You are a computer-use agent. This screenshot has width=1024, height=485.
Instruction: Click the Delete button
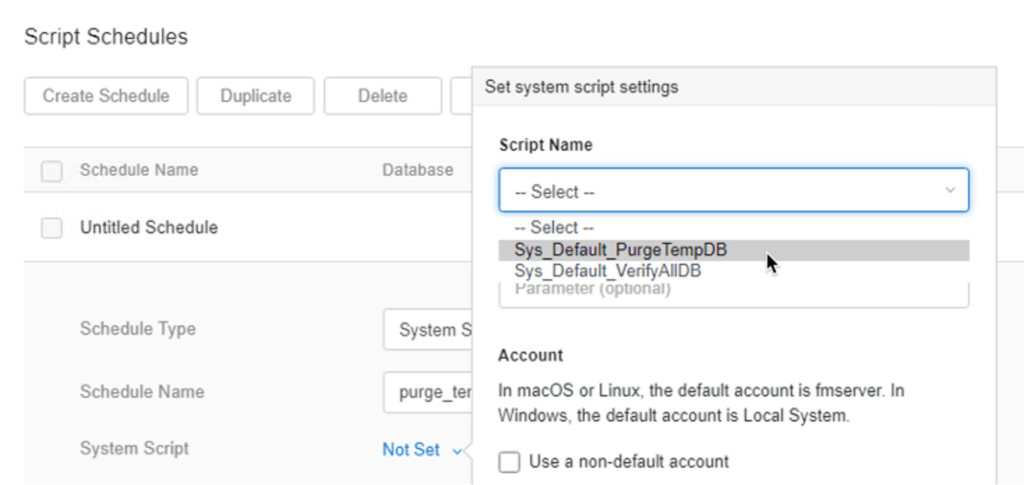point(382,96)
